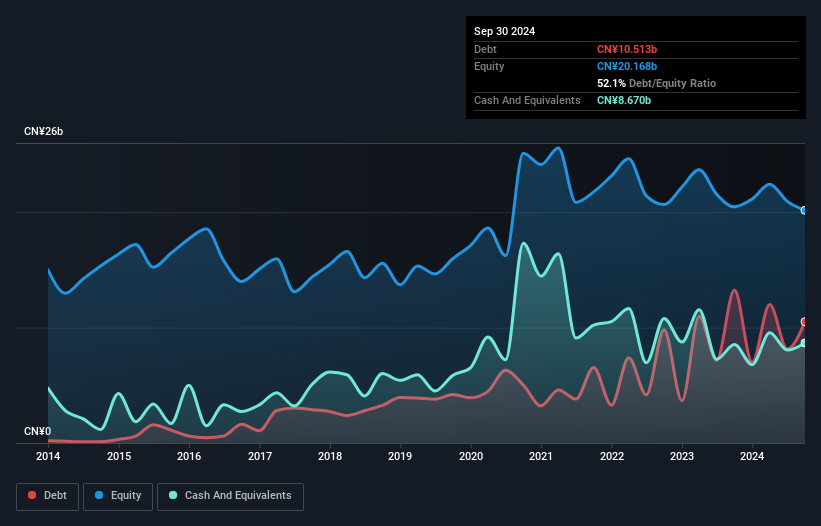Screen dimensions: 821x526
Task: Click the CN¥10.513b debt value
Action: click(627, 49)
